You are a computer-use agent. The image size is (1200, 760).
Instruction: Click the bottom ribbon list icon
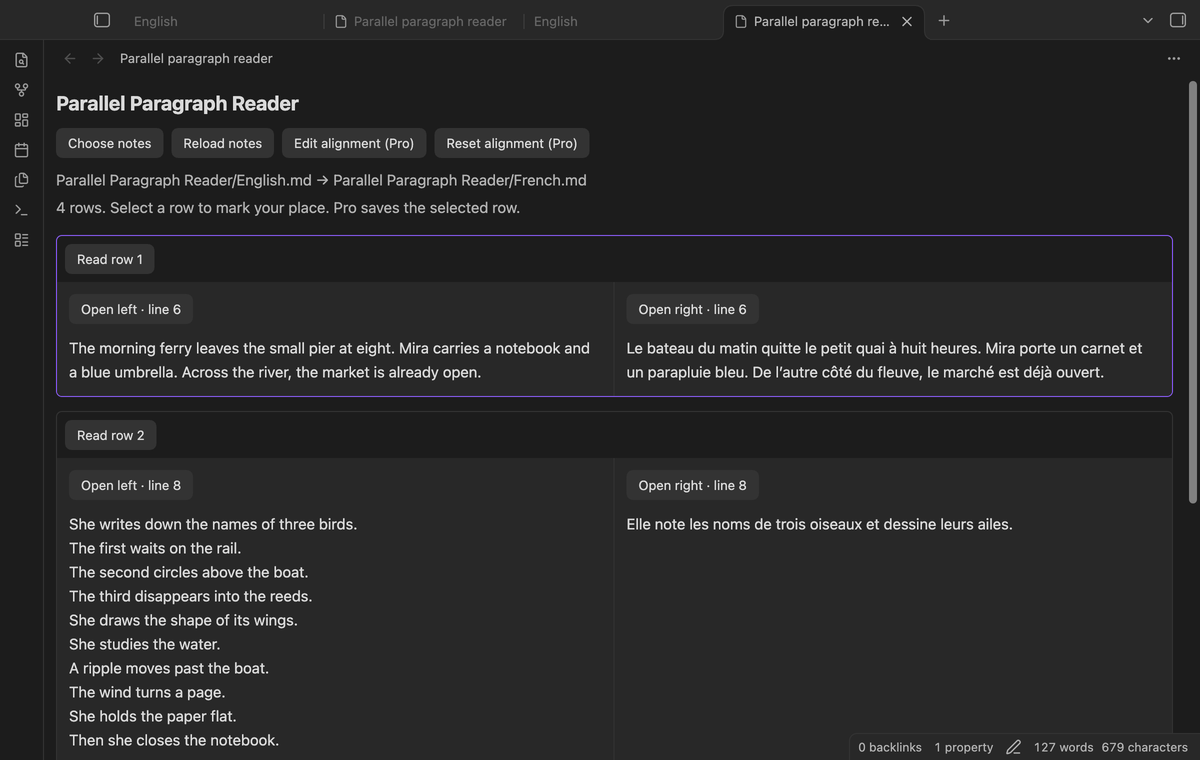tap(21, 240)
